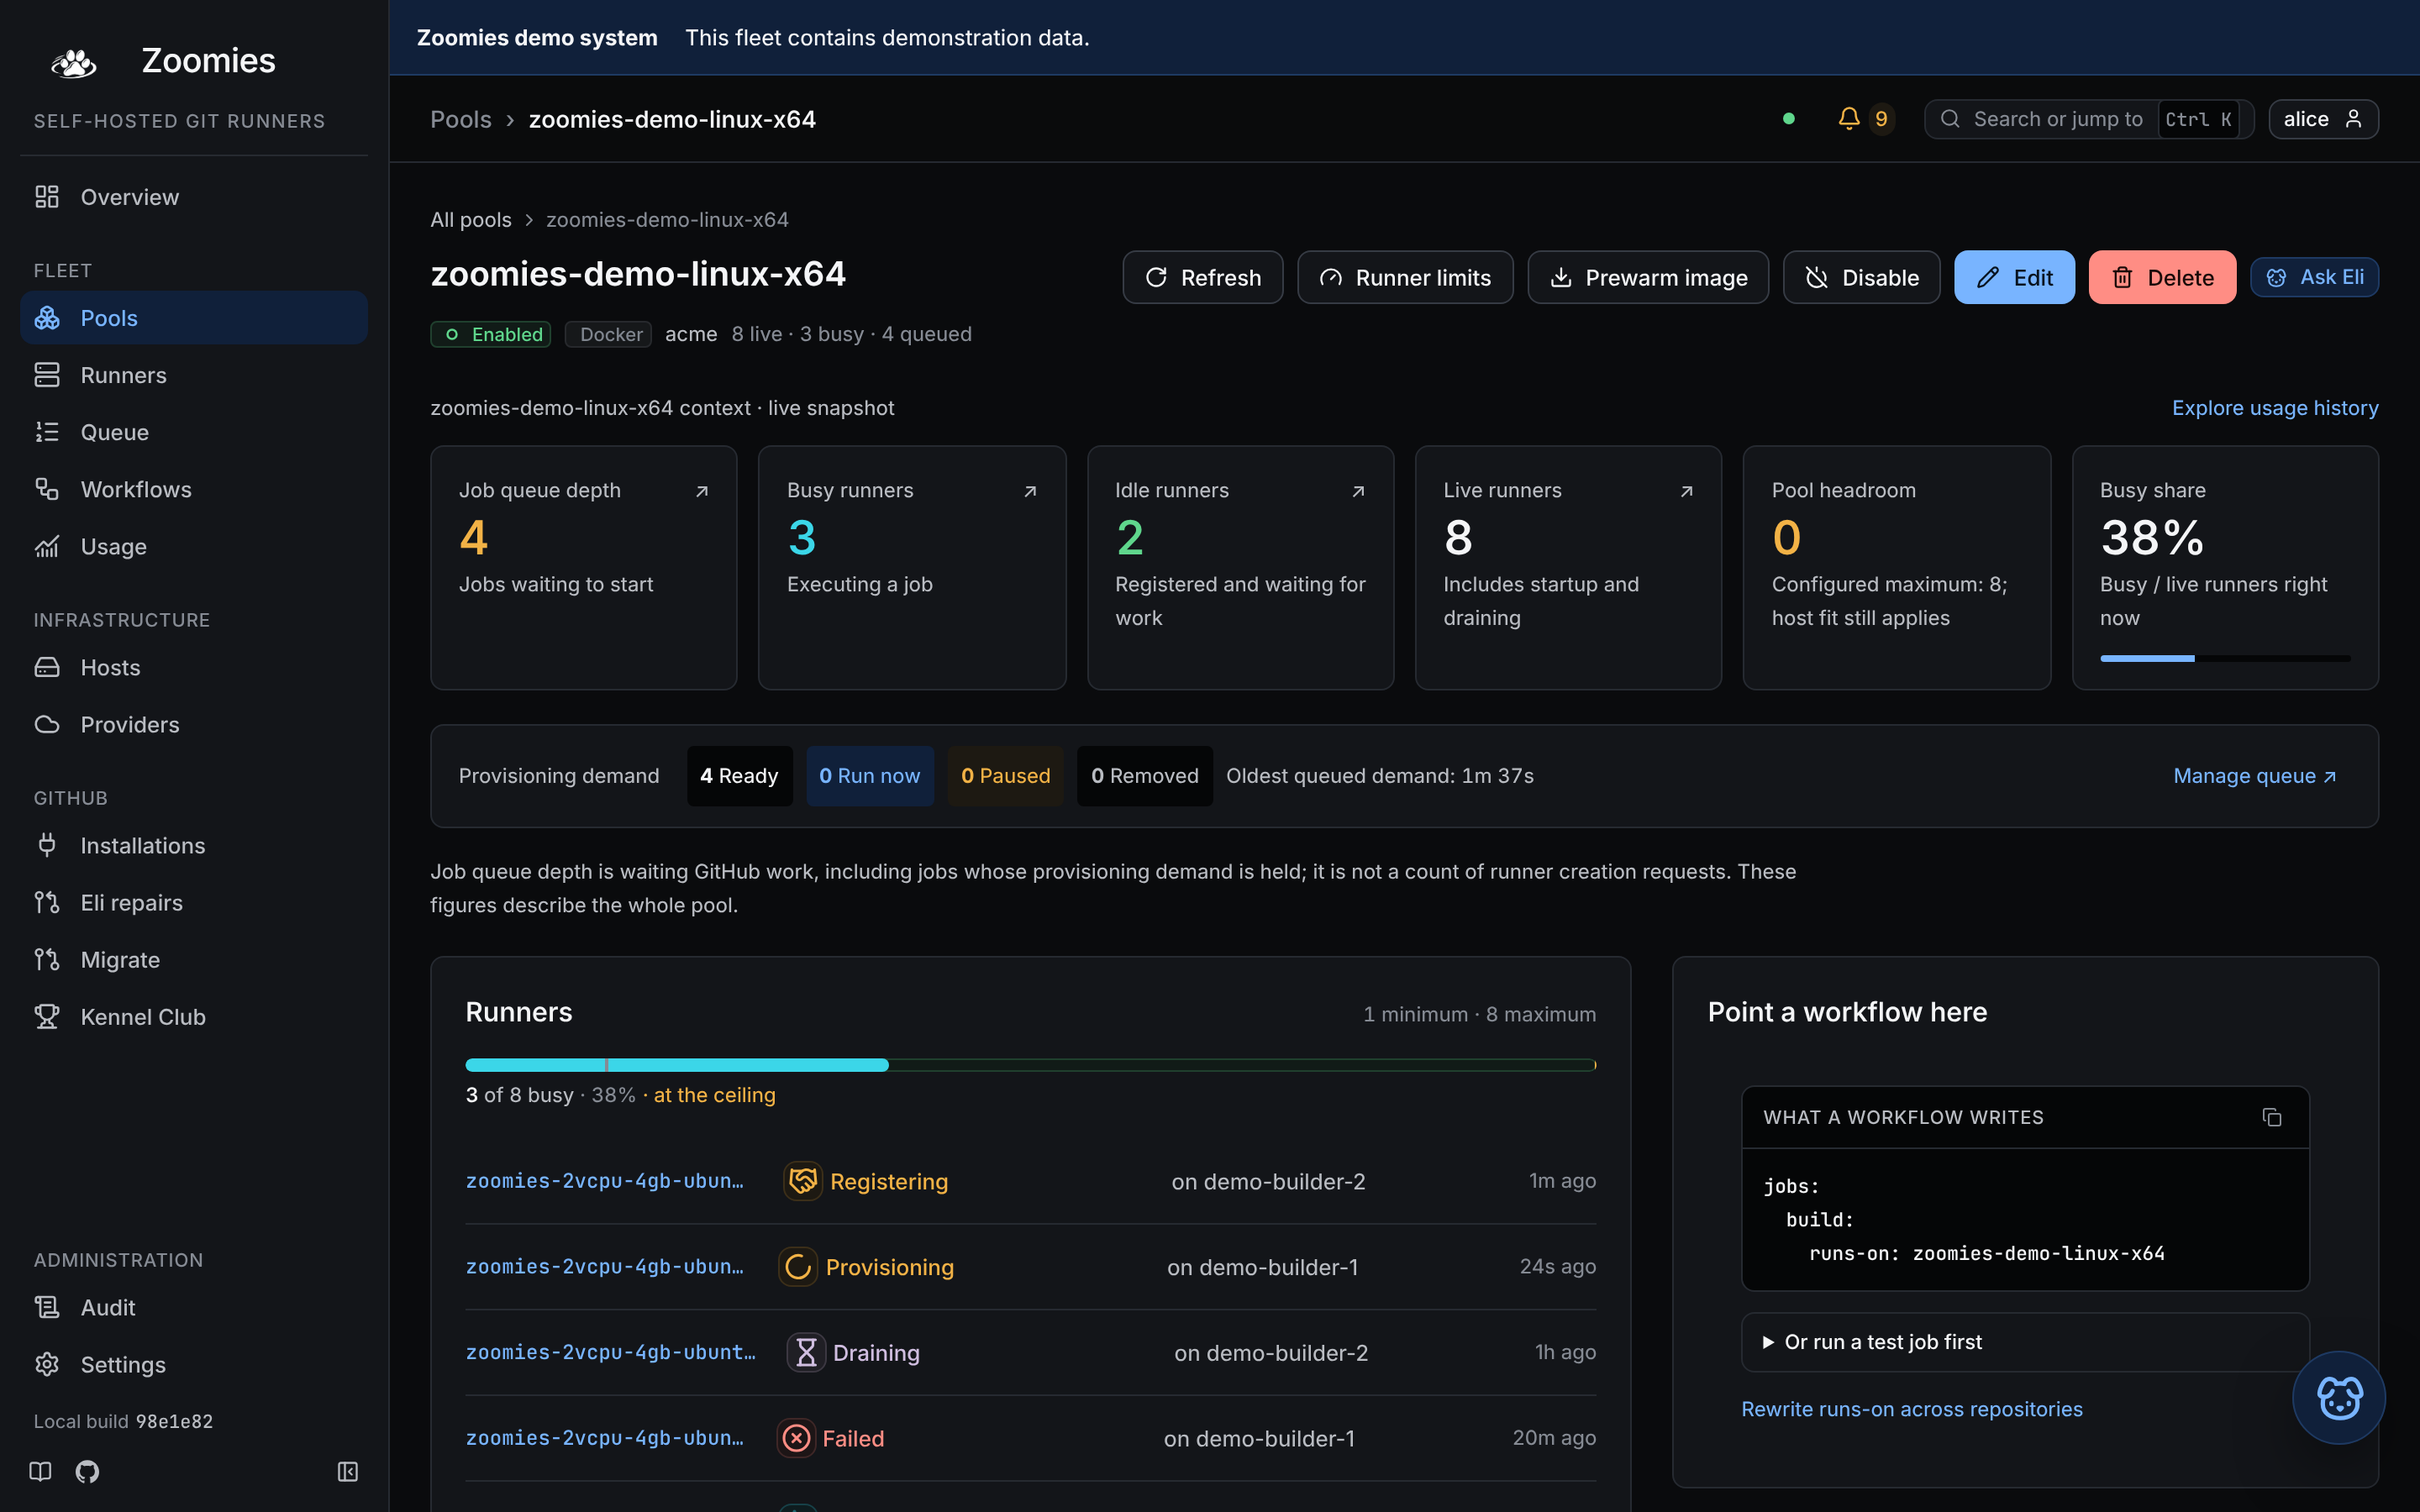Click the Refresh button
2420x1512 pixels.
1202,277
